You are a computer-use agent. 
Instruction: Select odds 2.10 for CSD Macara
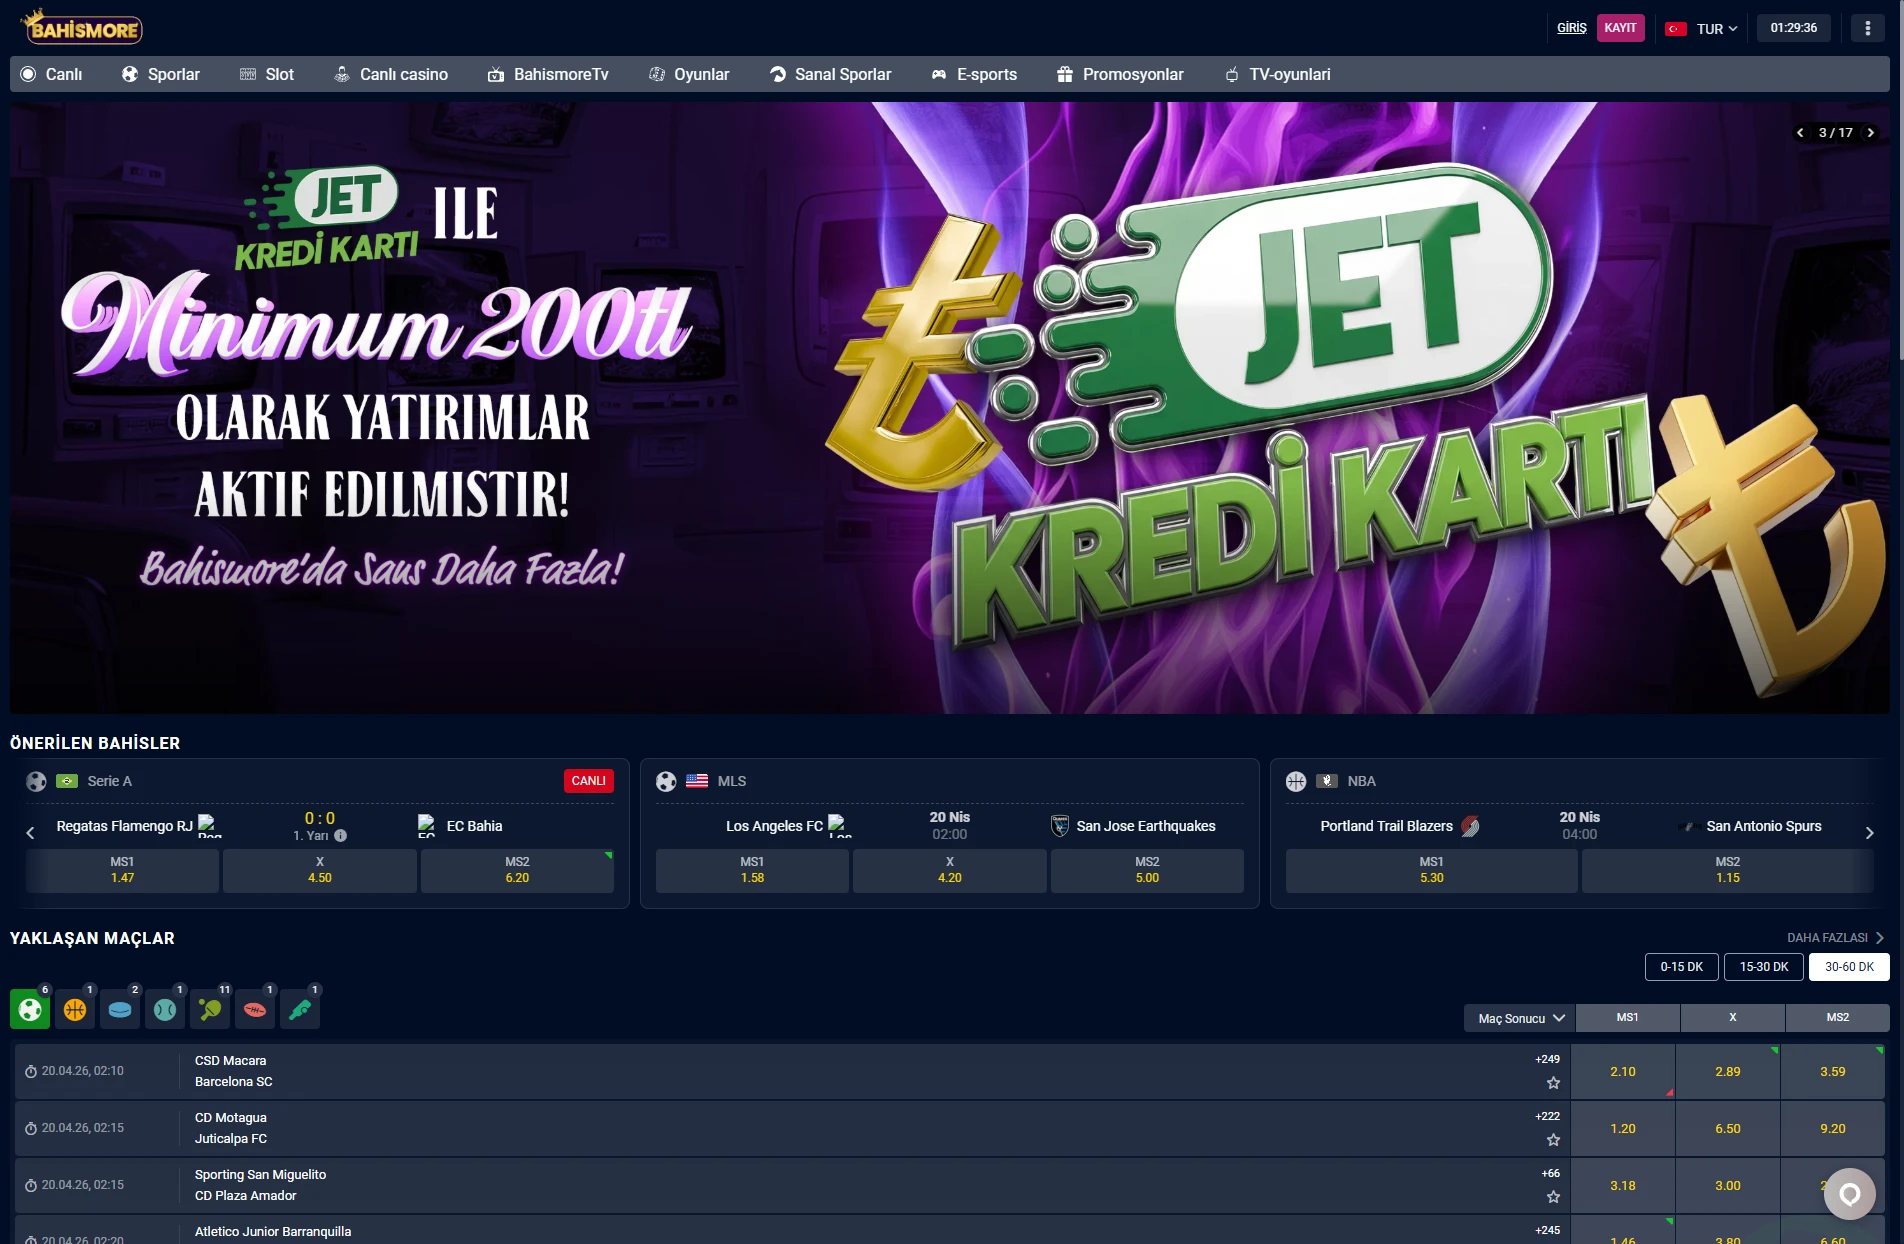tap(1623, 1072)
